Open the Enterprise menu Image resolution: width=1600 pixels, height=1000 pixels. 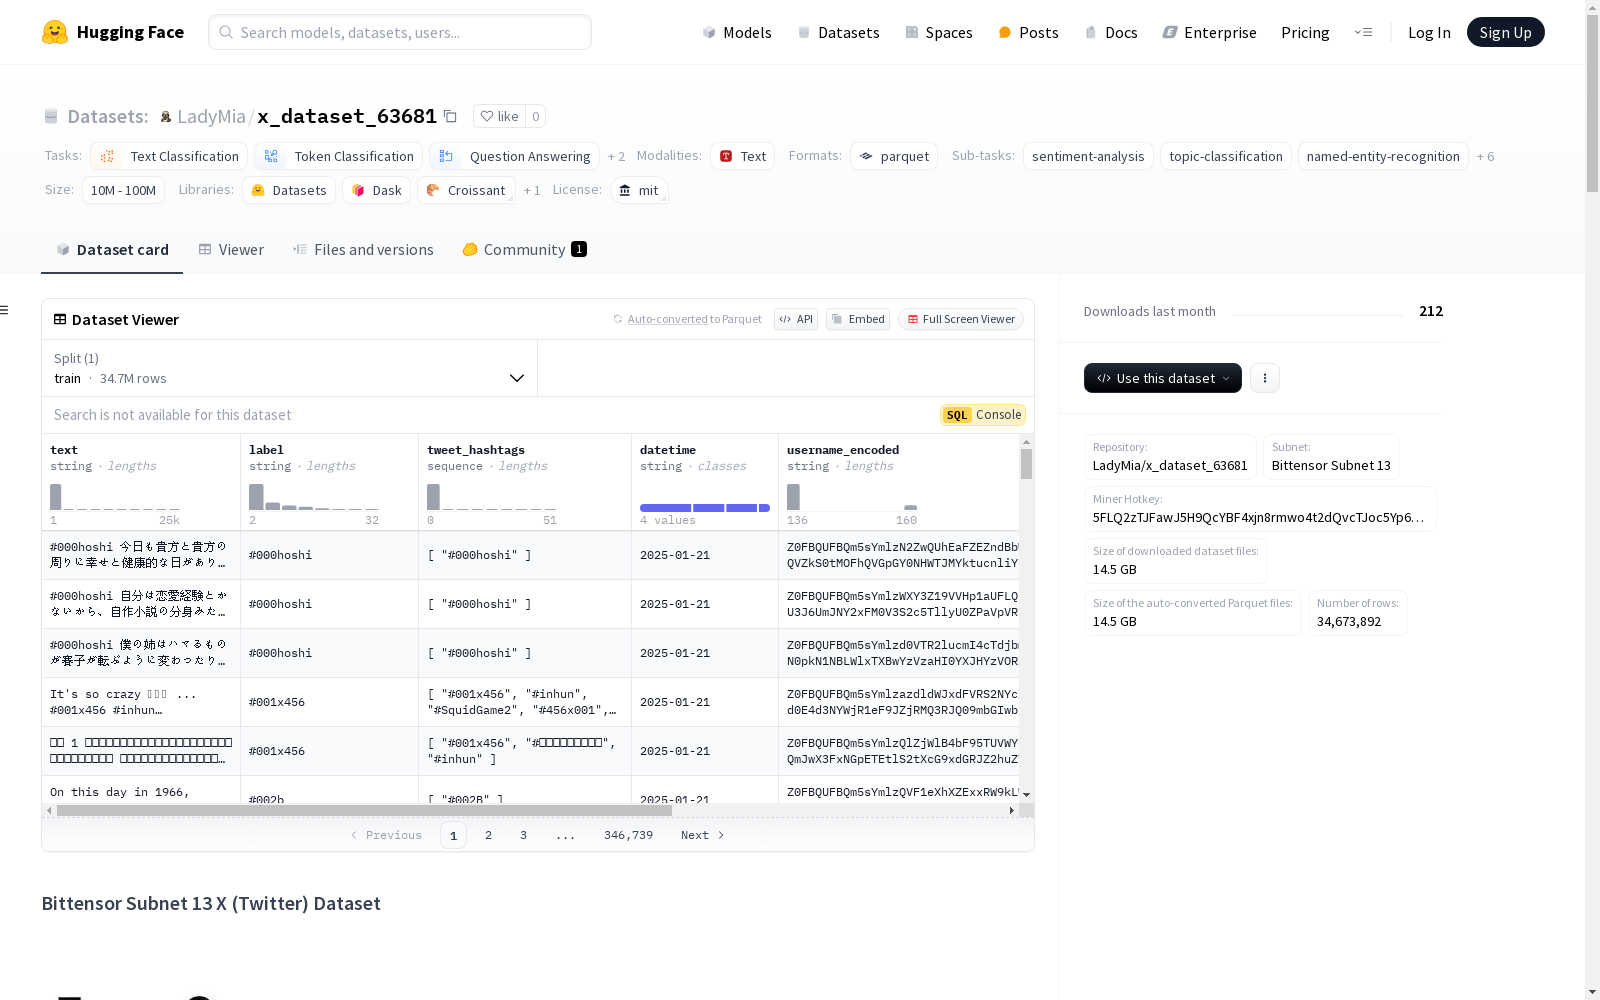1209,32
